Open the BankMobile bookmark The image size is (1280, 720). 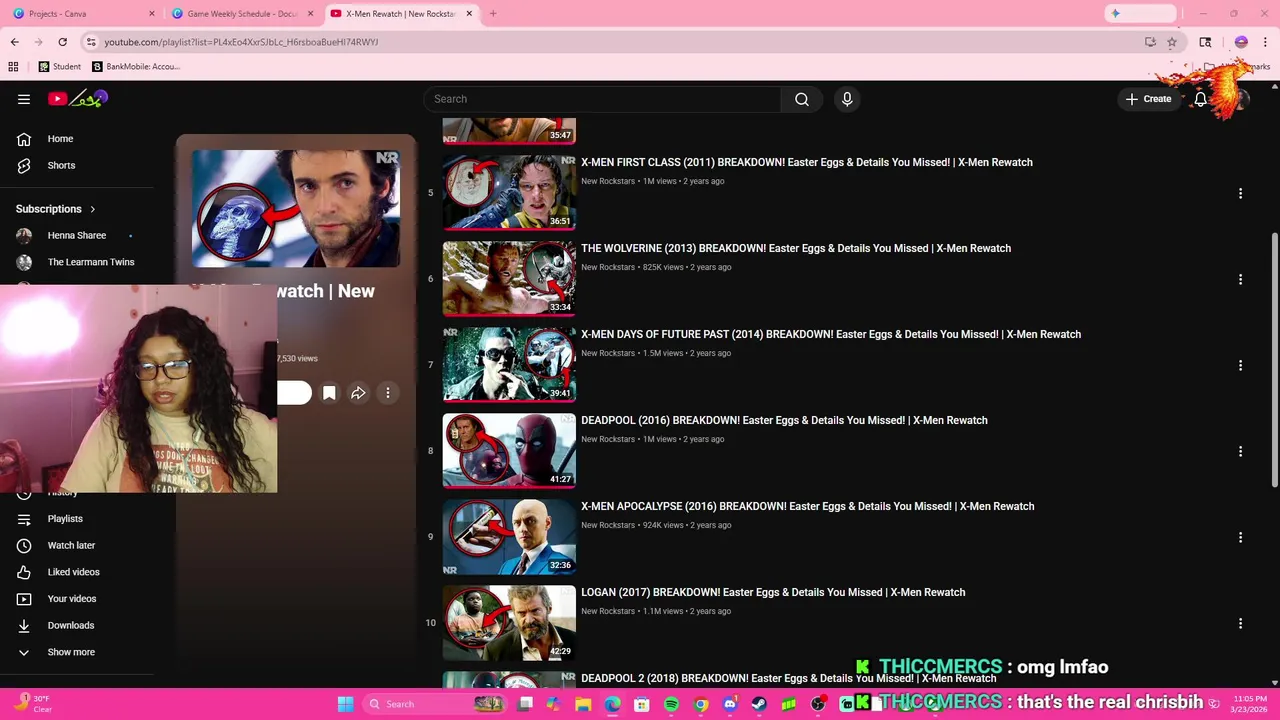(x=135, y=67)
